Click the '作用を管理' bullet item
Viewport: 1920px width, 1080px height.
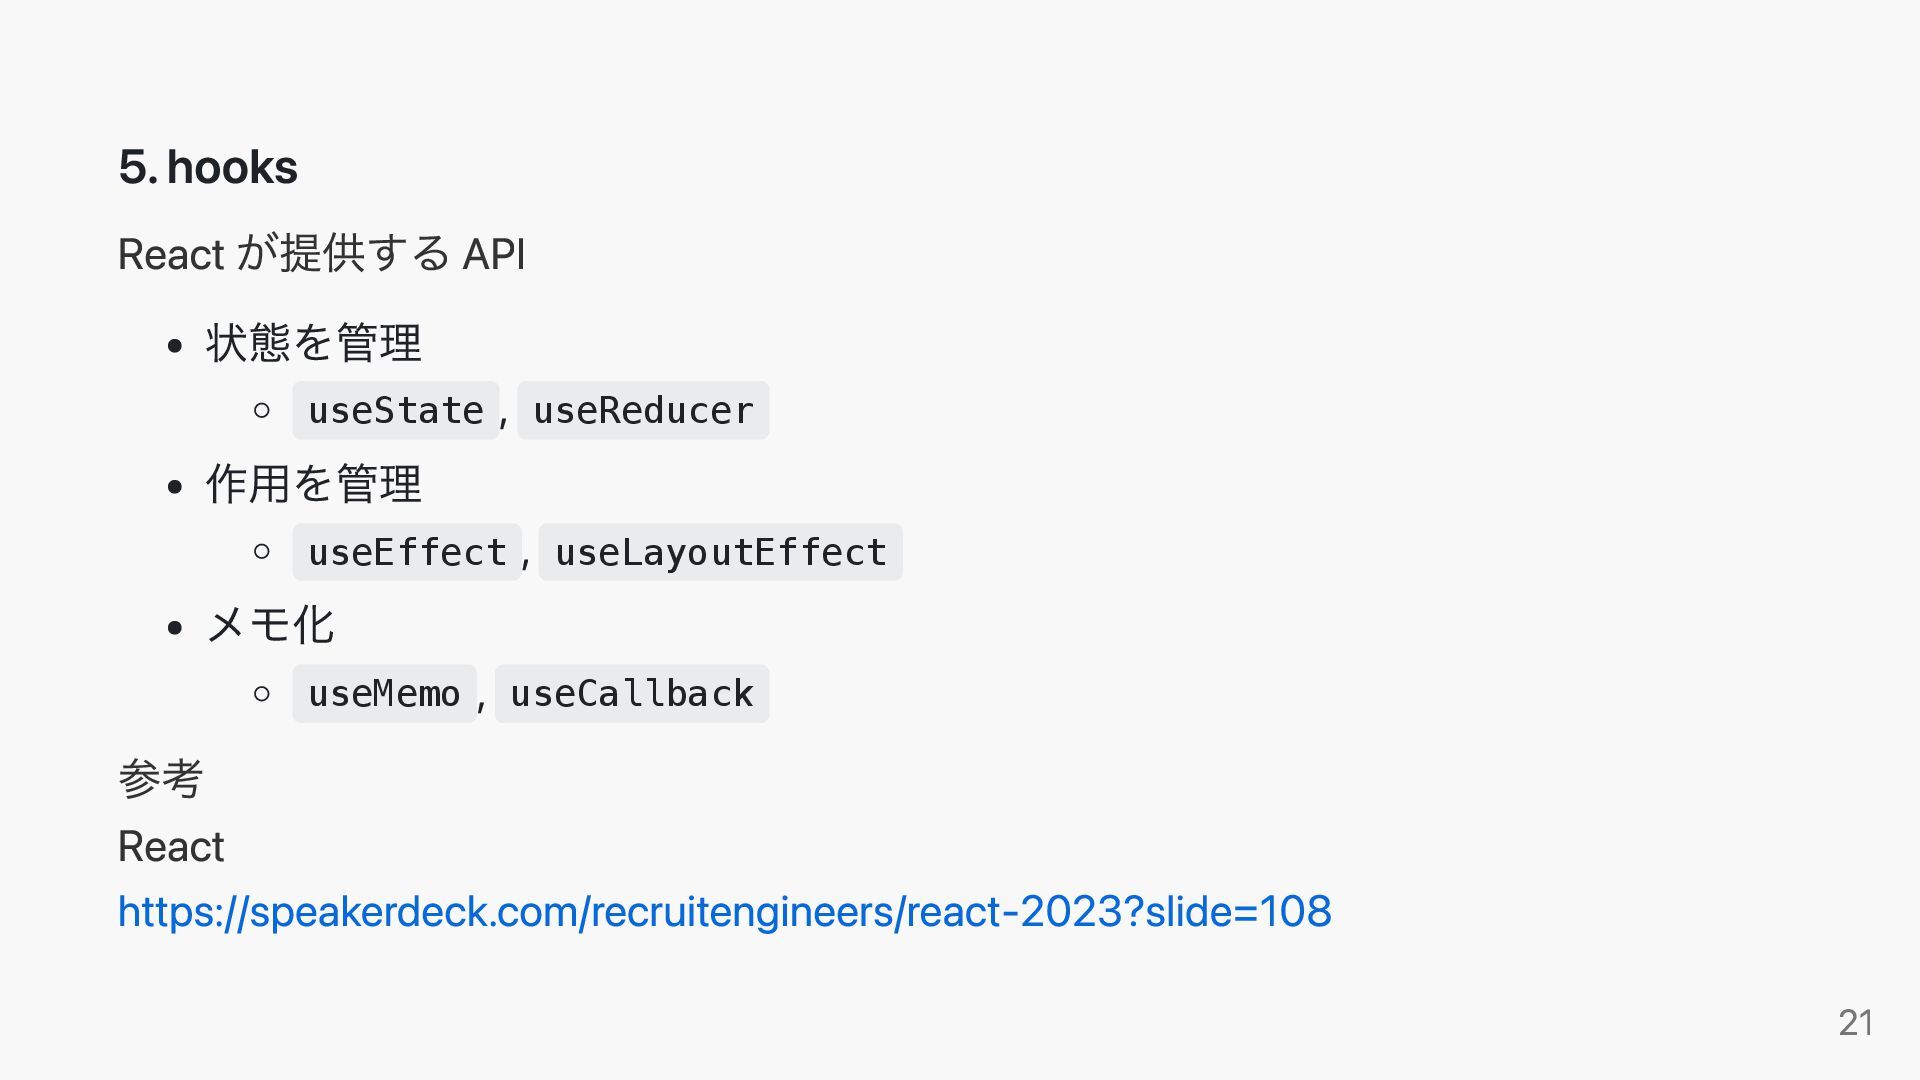pyautogui.click(x=314, y=484)
